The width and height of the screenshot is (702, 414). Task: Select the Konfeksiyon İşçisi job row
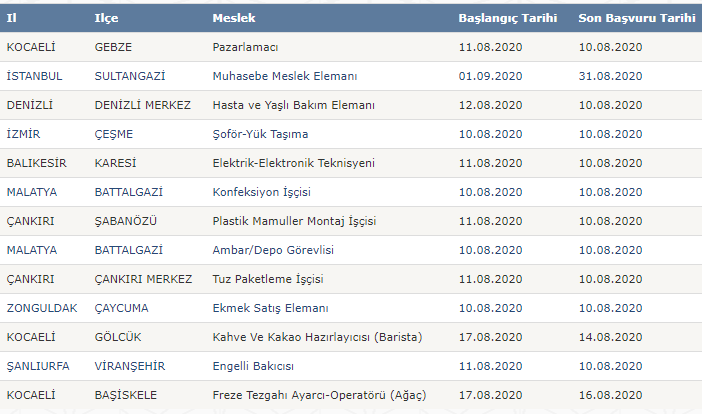(x=264, y=192)
